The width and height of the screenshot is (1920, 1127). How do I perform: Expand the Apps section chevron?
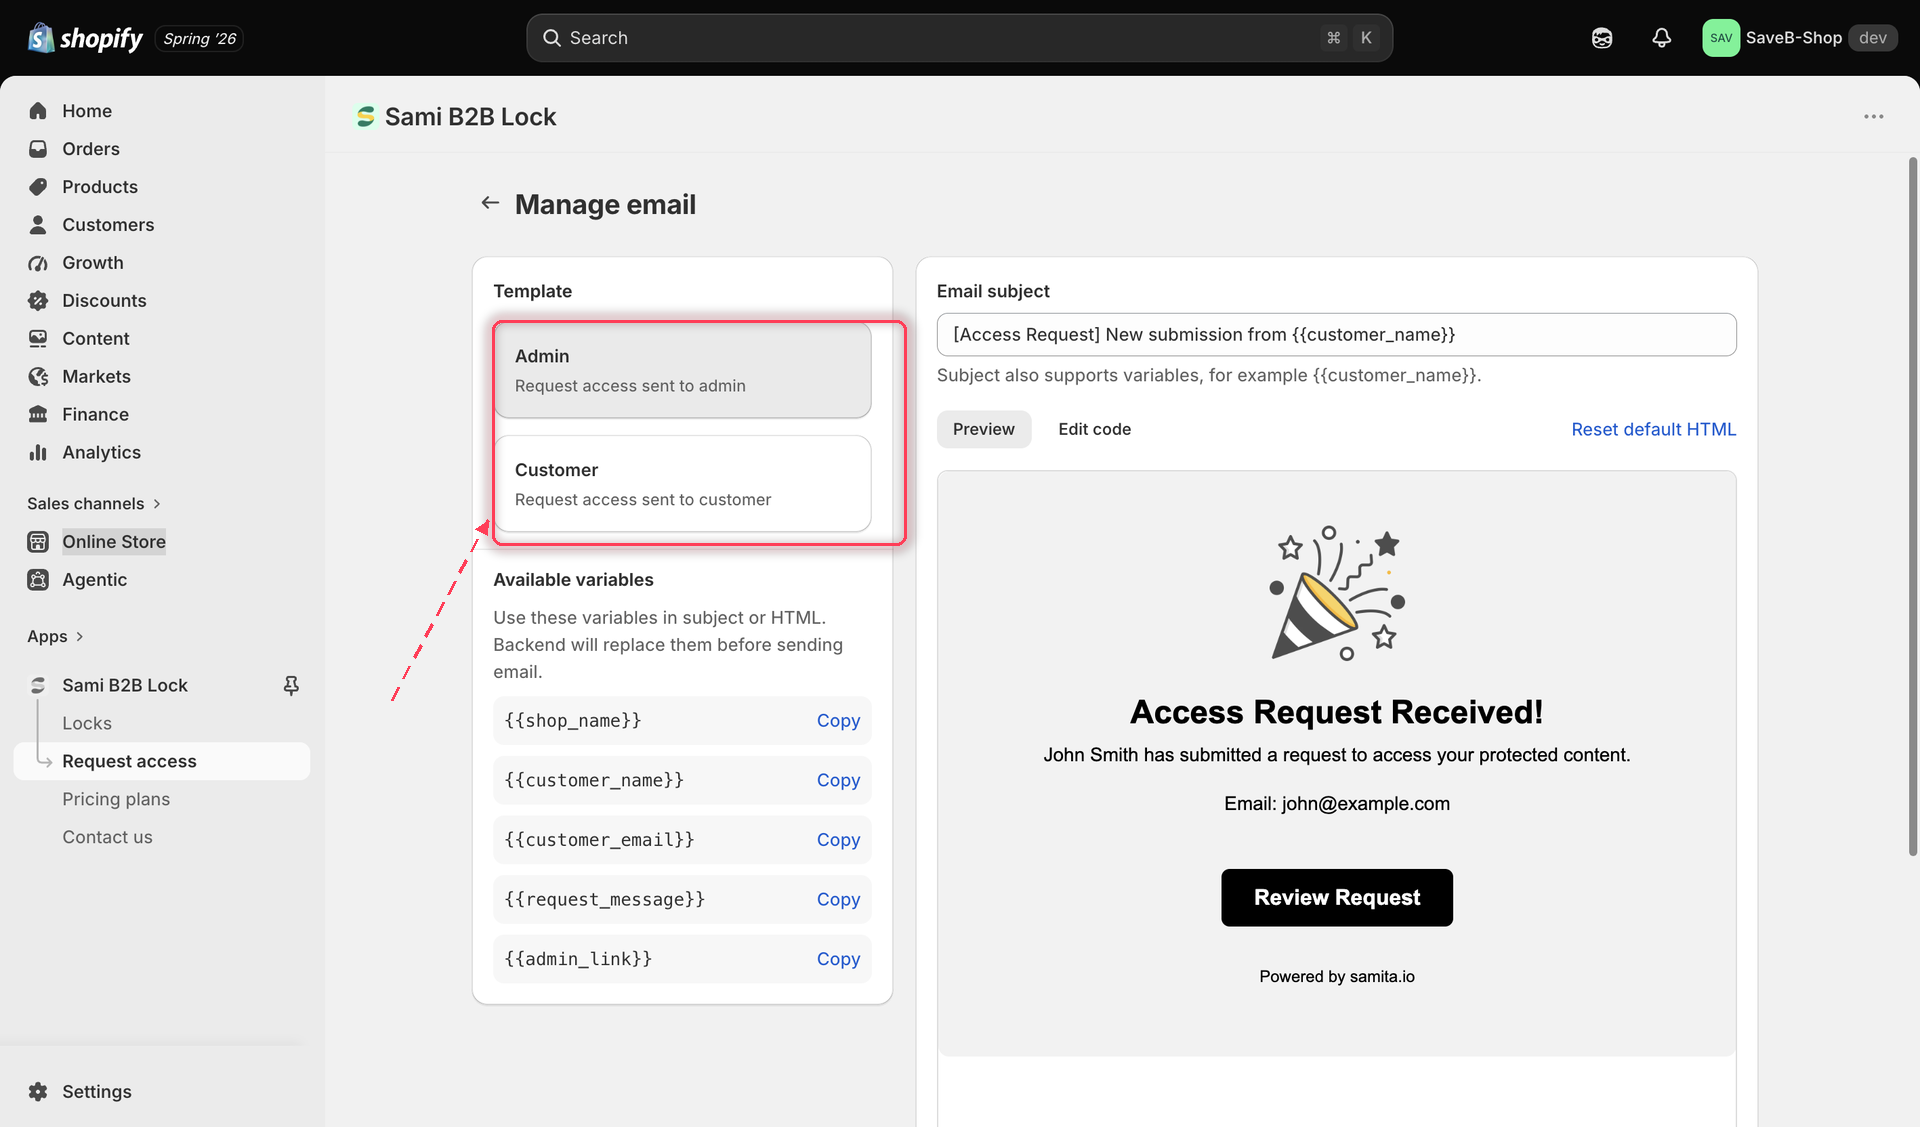click(x=79, y=637)
